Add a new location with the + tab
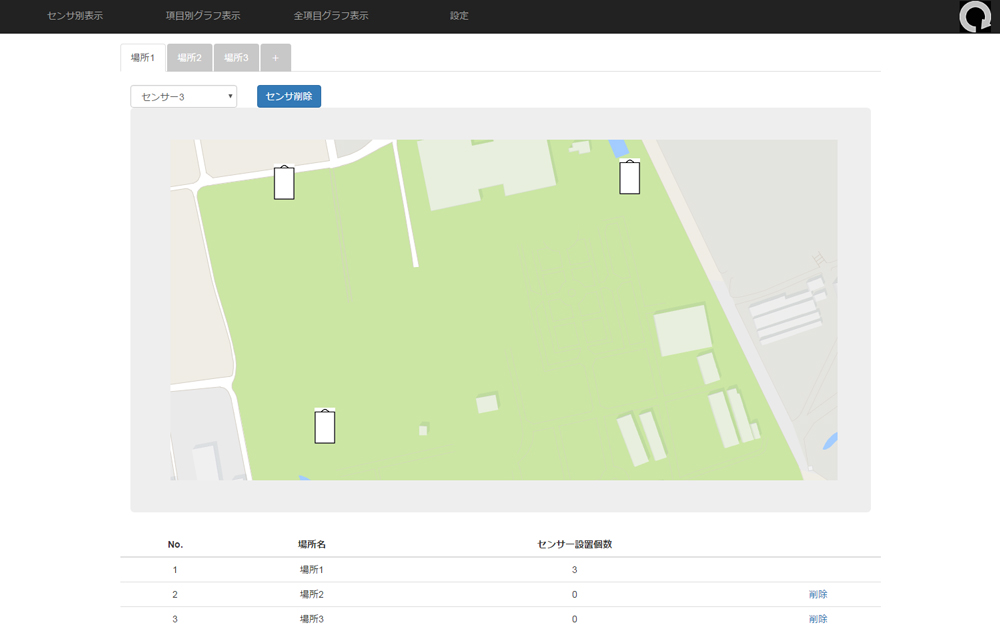 (x=275, y=58)
